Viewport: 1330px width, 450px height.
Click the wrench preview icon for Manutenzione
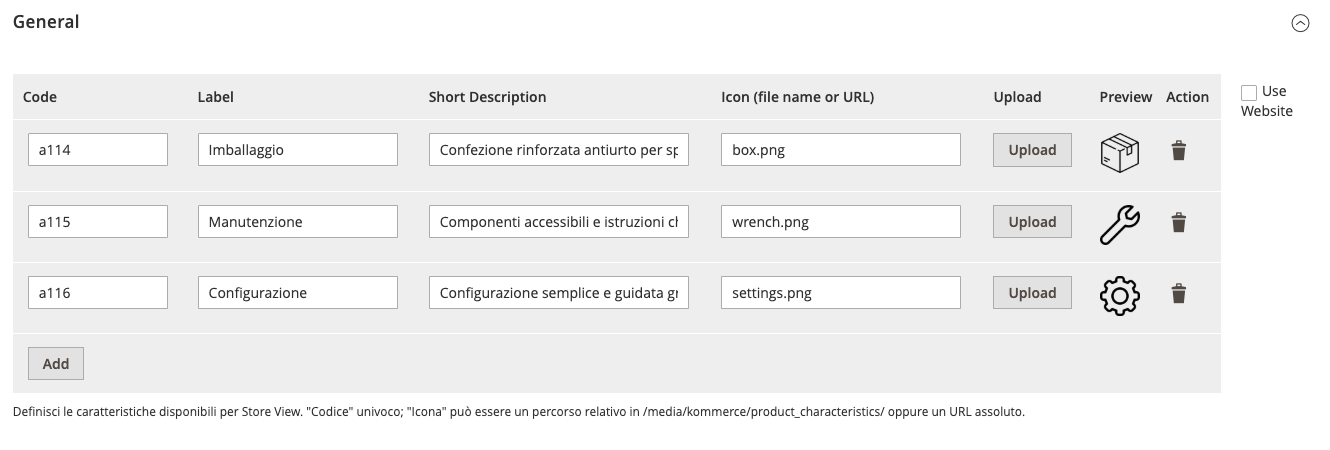point(1119,224)
